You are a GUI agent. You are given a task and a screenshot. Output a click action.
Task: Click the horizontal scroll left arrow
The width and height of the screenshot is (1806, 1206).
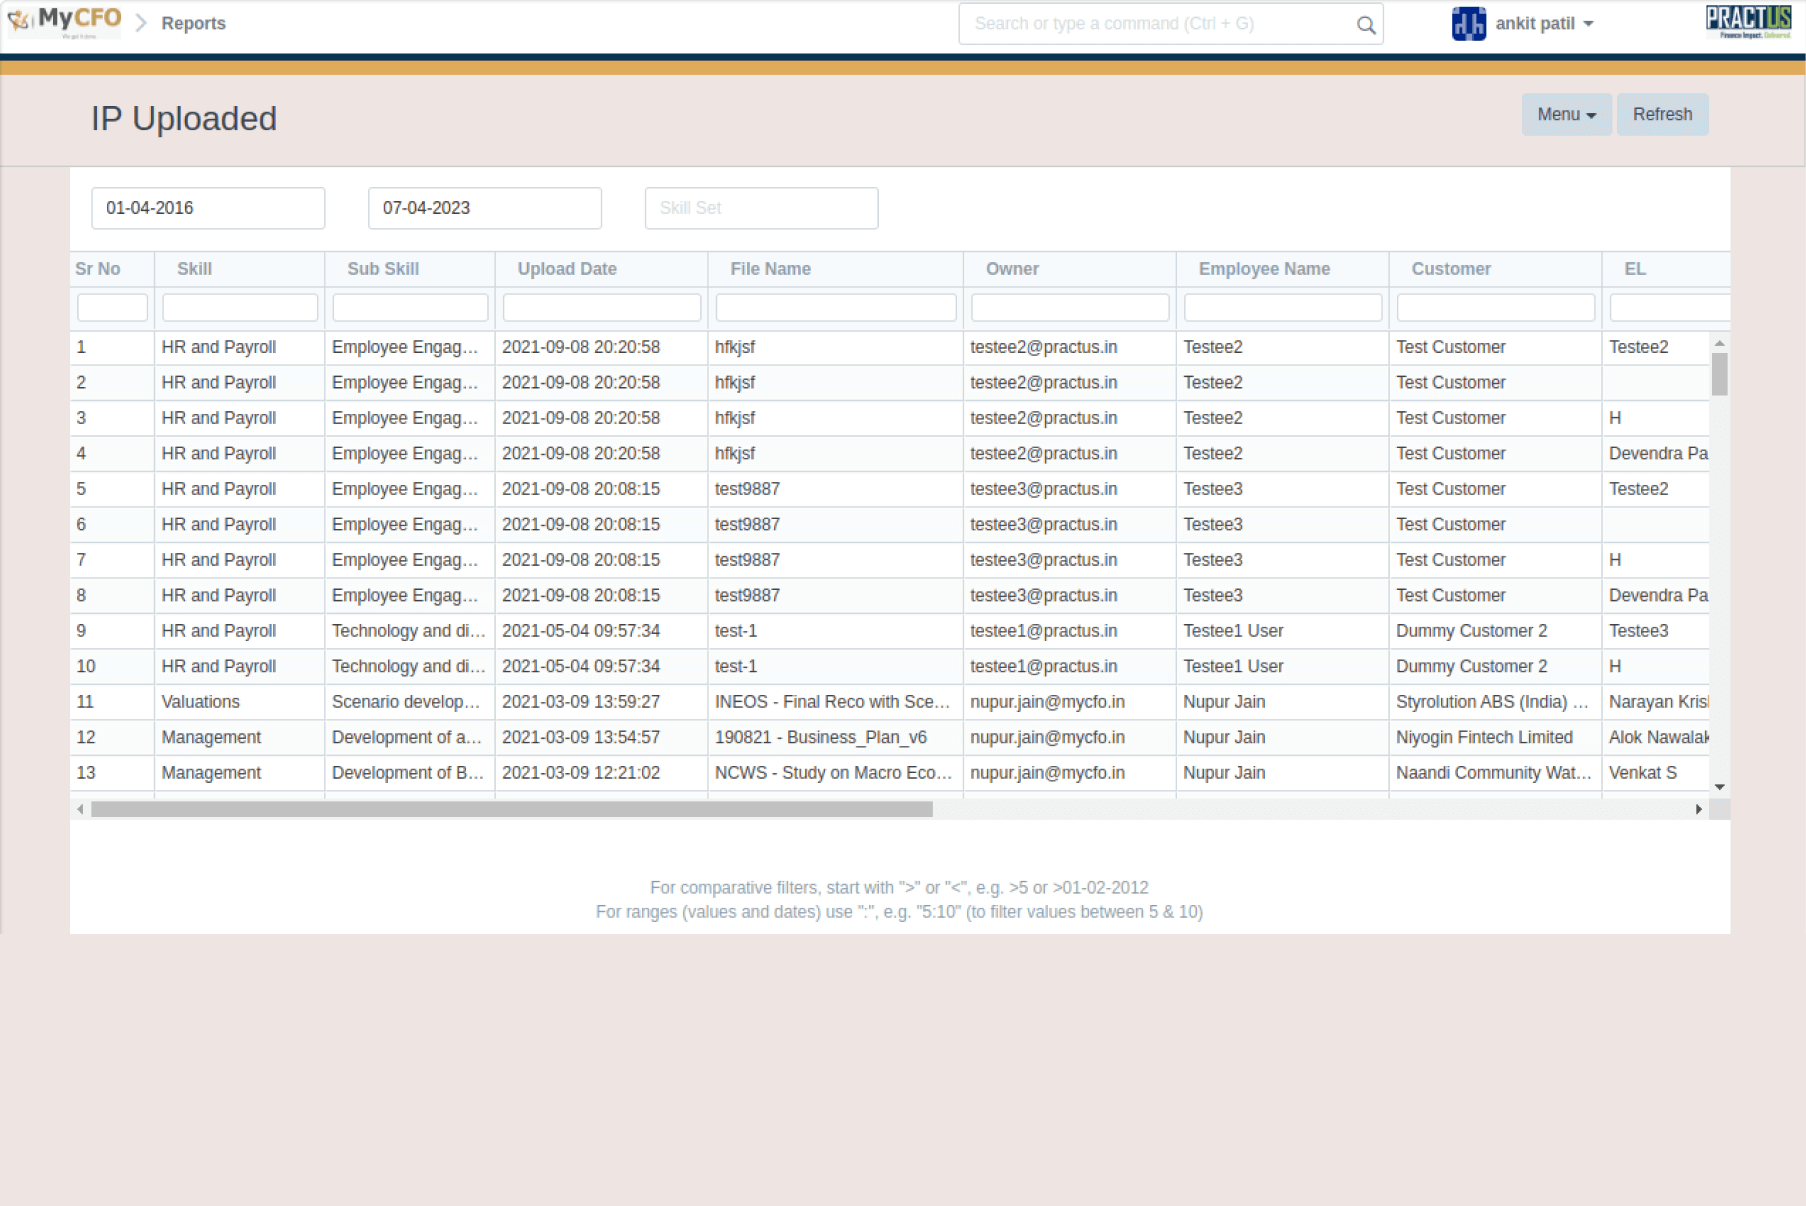pyautogui.click(x=81, y=809)
